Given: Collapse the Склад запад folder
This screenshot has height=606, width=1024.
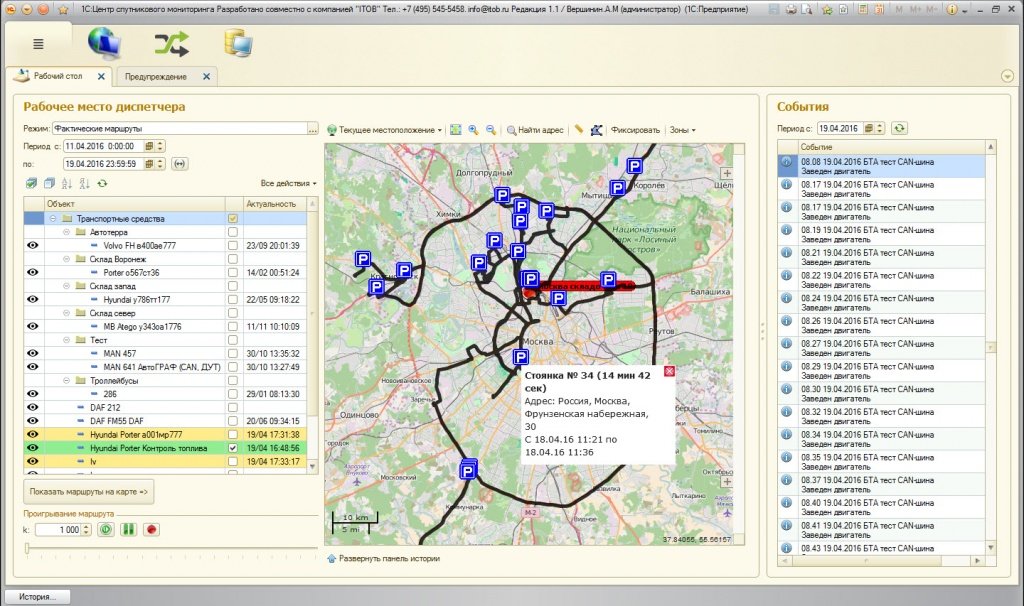Looking at the screenshot, I should [x=66, y=286].
